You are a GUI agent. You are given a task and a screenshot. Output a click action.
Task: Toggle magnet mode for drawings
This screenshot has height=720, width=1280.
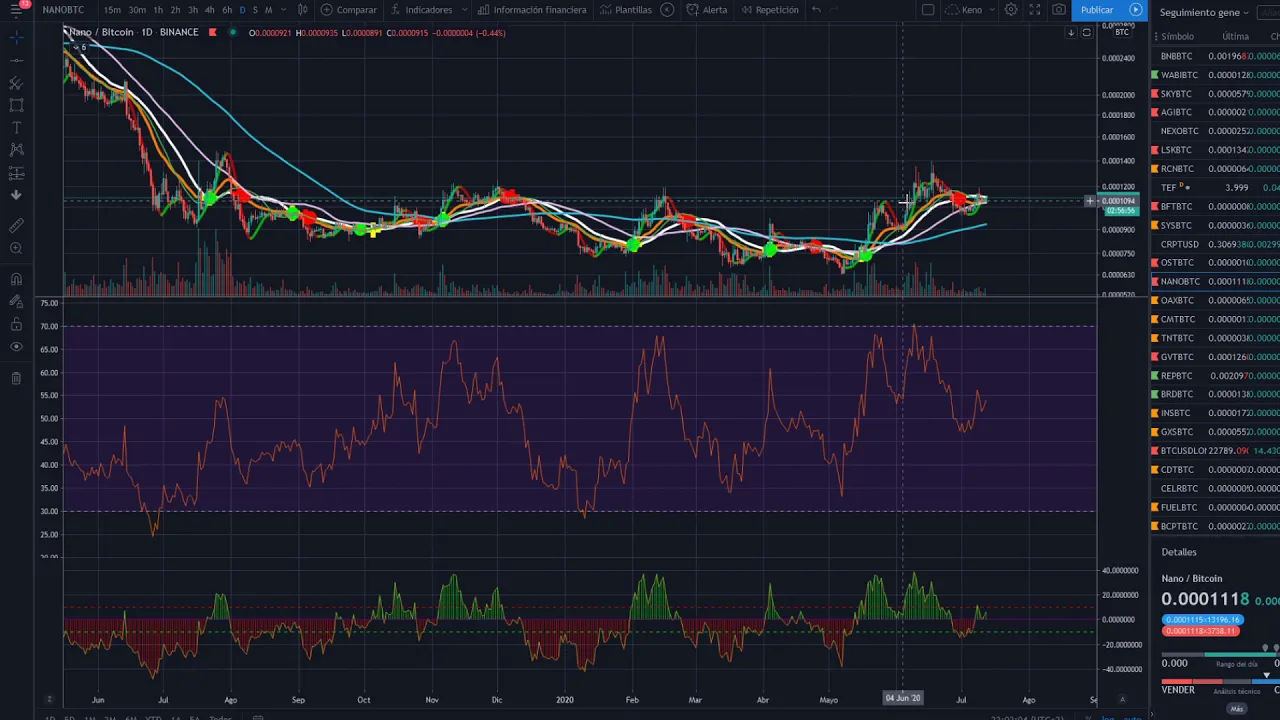pos(16,279)
